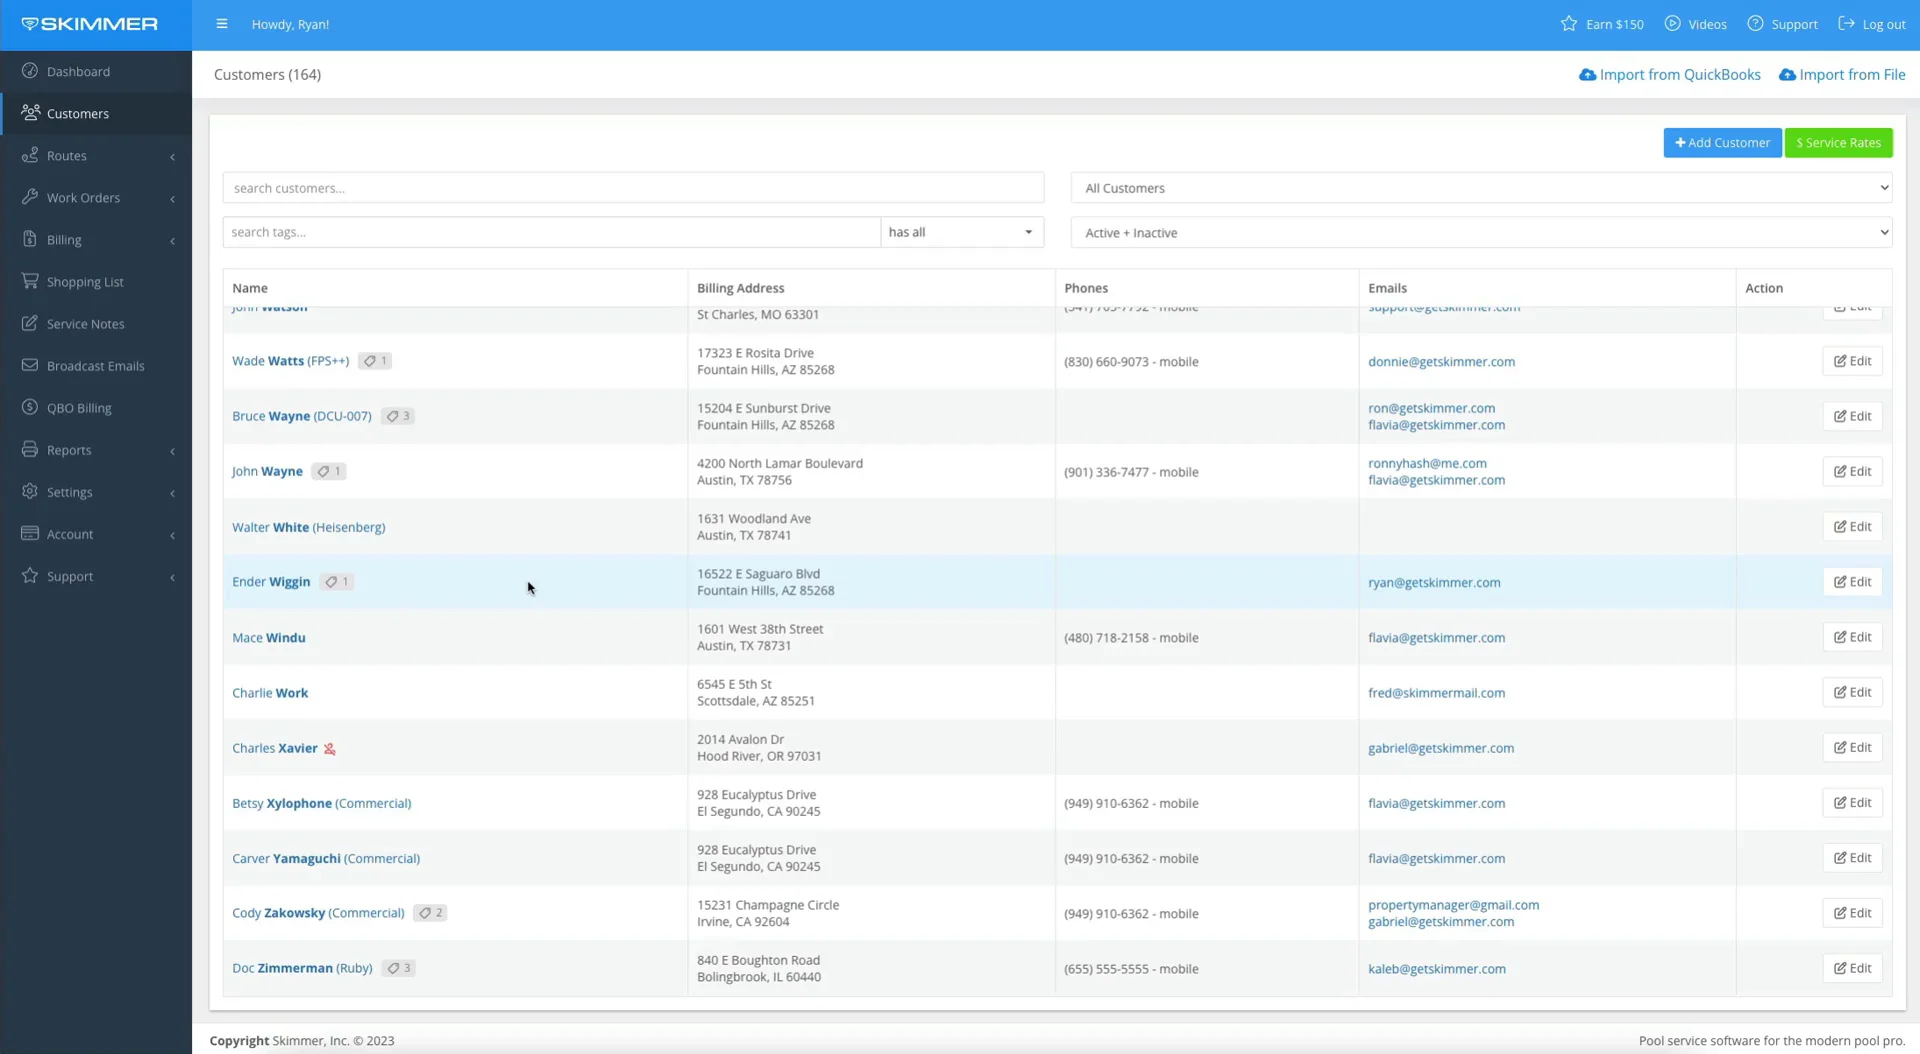Image resolution: width=1920 pixels, height=1054 pixels.
Task: Click the Routes sidebar icon
Action: click(30, 155)
